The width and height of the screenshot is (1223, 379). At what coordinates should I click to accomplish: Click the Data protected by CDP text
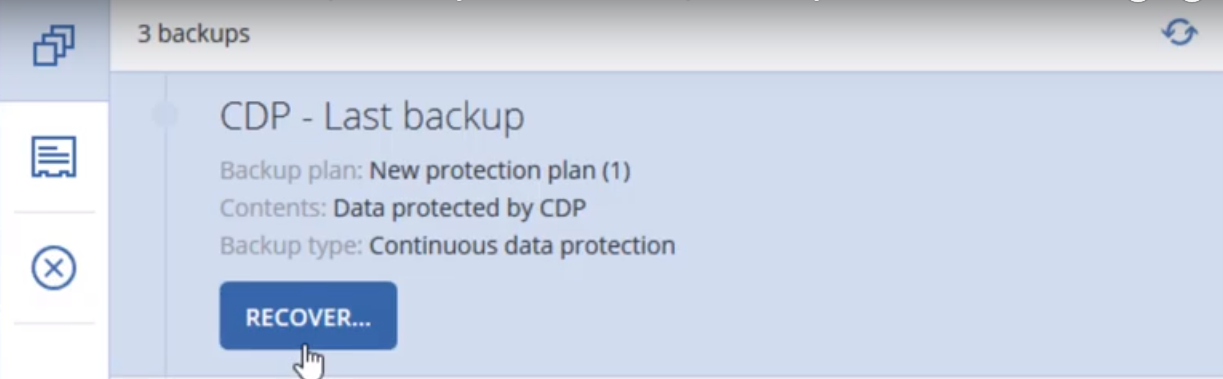[x=459, y=208]
